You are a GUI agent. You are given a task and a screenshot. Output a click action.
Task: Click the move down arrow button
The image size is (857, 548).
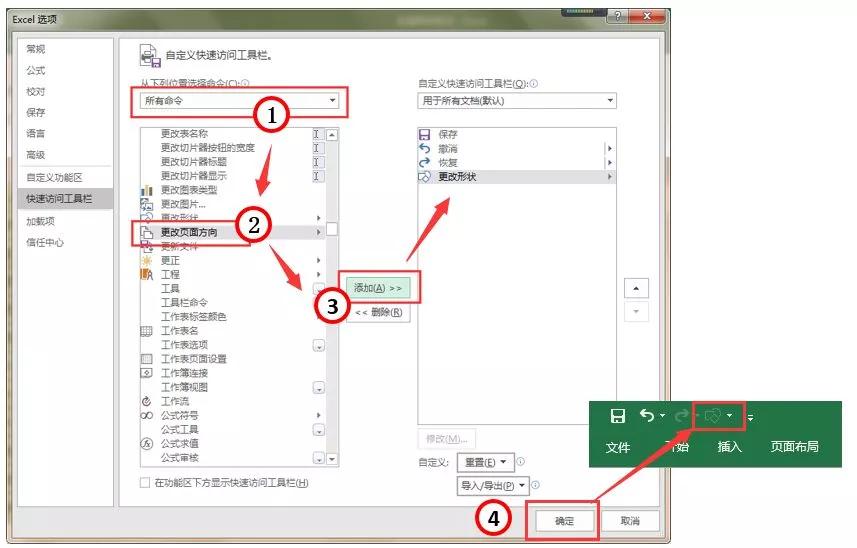[x=636, y=311]
